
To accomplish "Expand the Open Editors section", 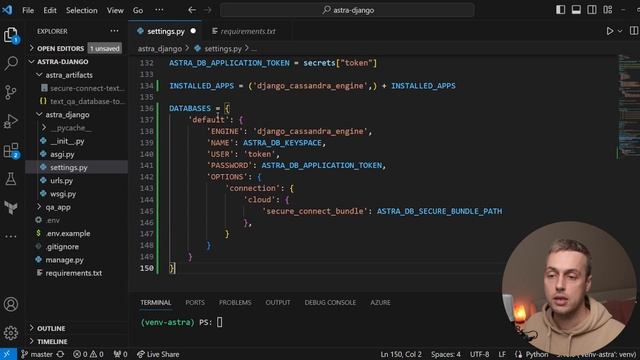I will pos(77,48).
